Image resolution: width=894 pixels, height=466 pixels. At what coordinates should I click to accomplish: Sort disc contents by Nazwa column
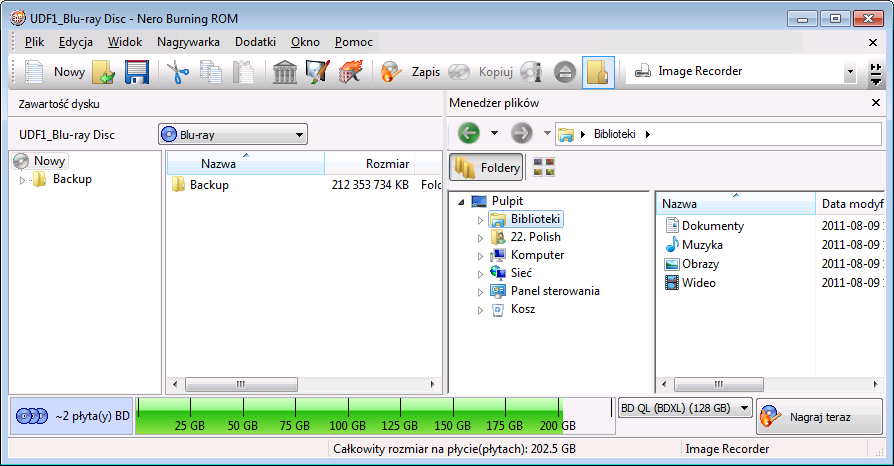tap(246, 164)
